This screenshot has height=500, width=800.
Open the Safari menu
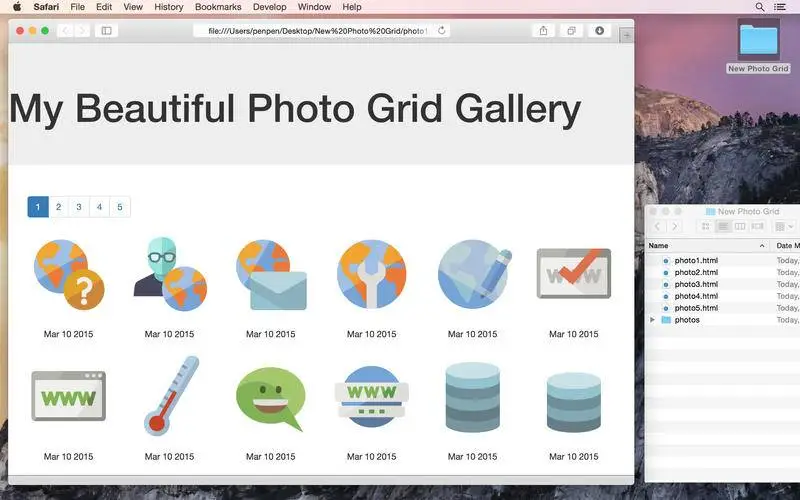pyautogui.click(x=46, y=7)
